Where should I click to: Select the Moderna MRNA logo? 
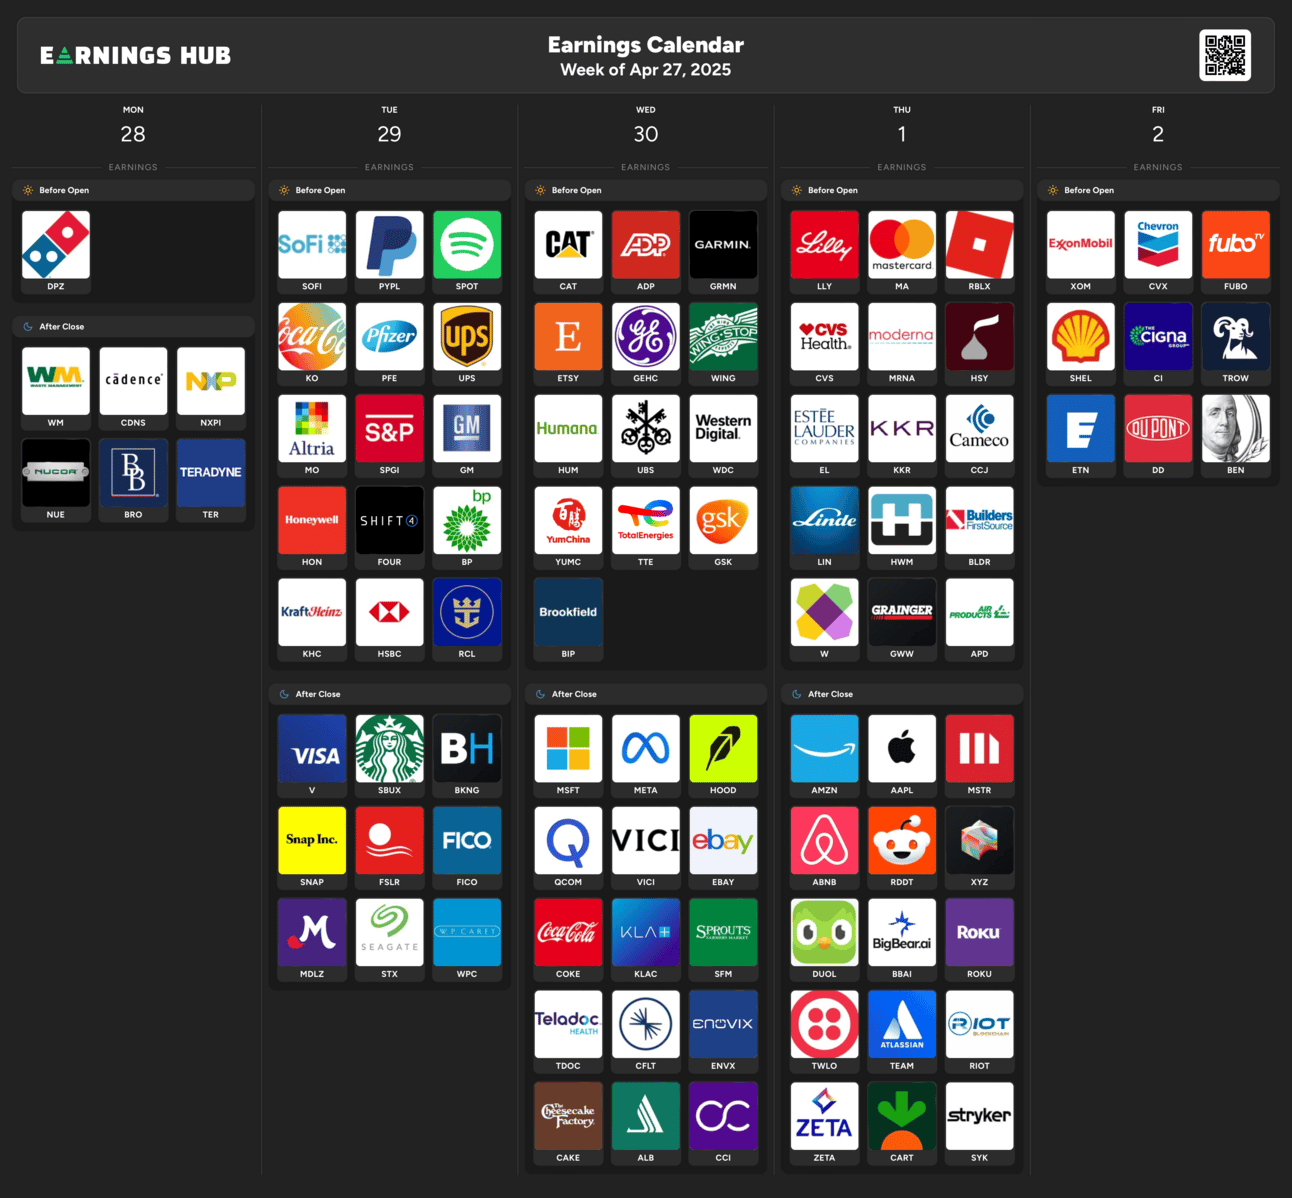coord(902,336)
